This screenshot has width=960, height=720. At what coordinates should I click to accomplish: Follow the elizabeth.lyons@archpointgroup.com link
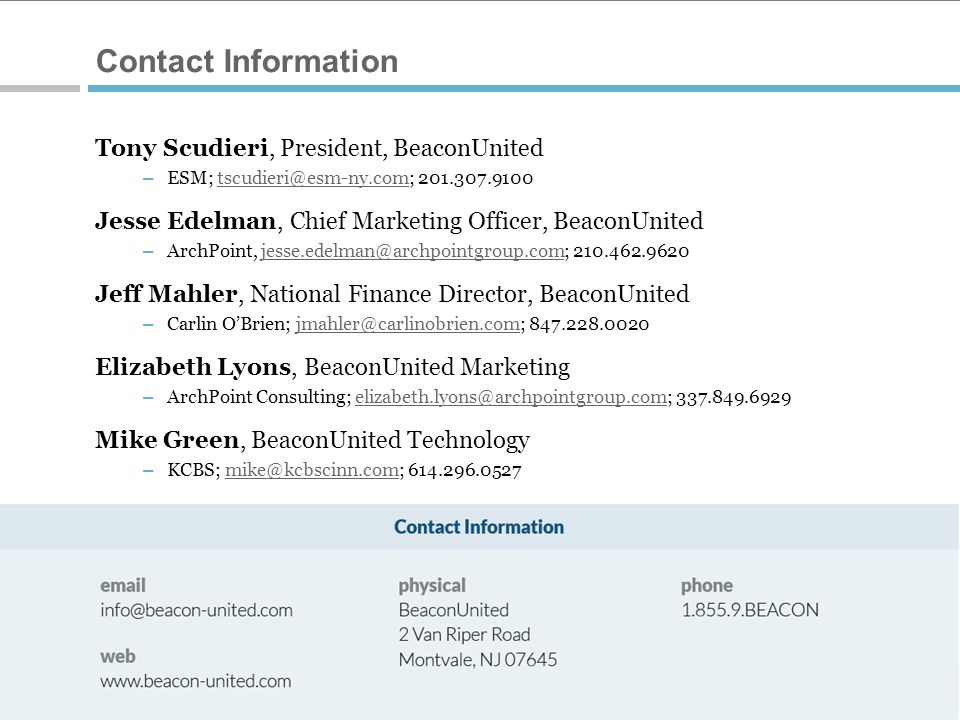coord(511,397)
